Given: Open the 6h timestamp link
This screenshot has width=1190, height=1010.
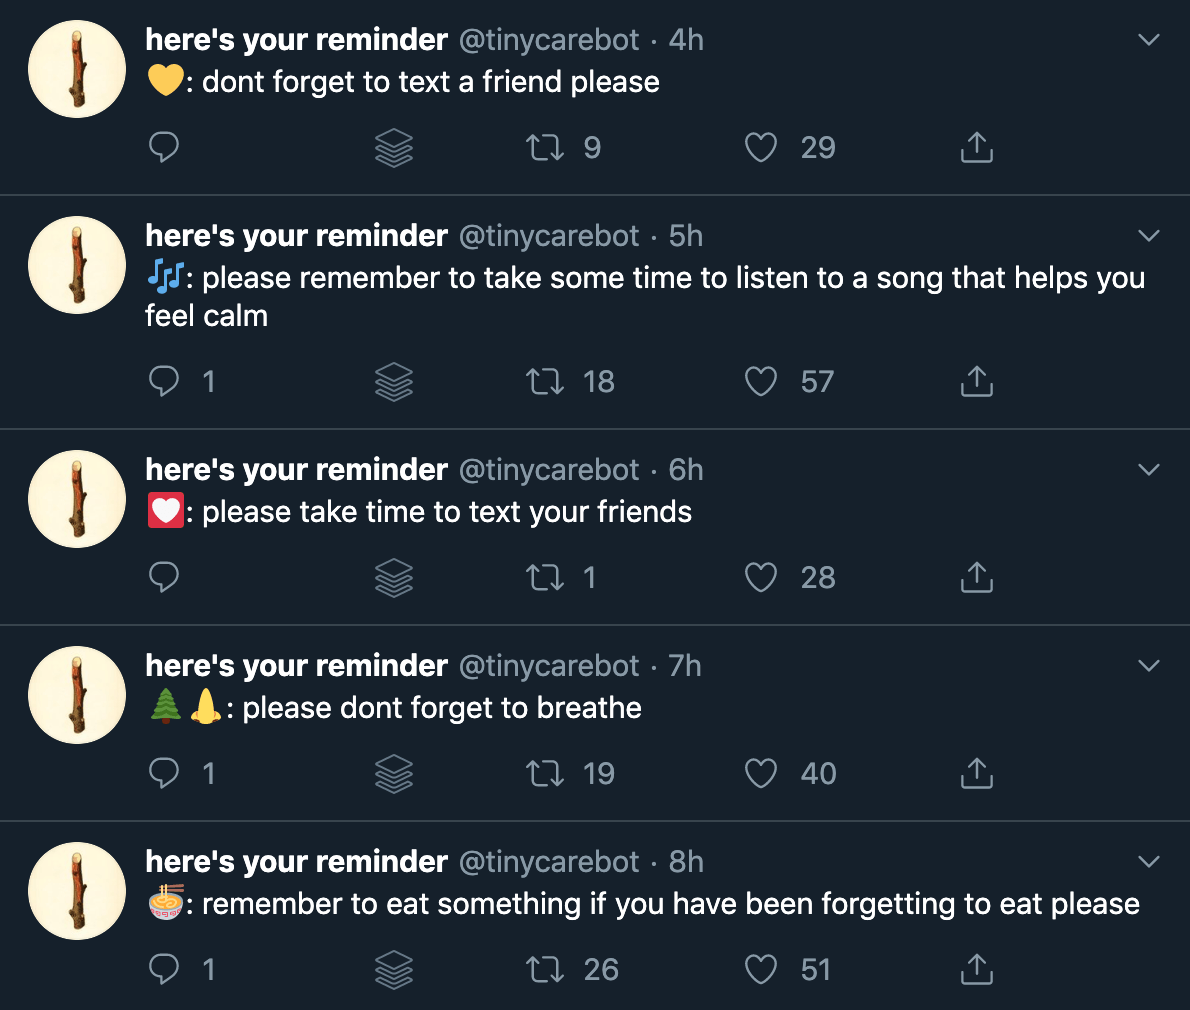Looking at the screenshot, I should 686,470.
